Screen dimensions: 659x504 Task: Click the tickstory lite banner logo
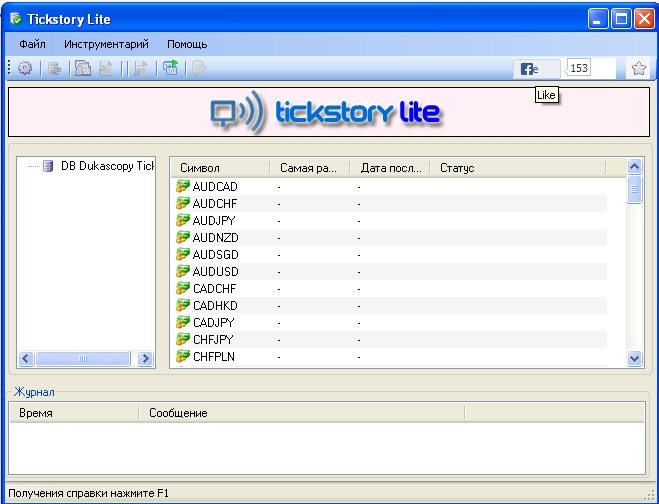326,112
